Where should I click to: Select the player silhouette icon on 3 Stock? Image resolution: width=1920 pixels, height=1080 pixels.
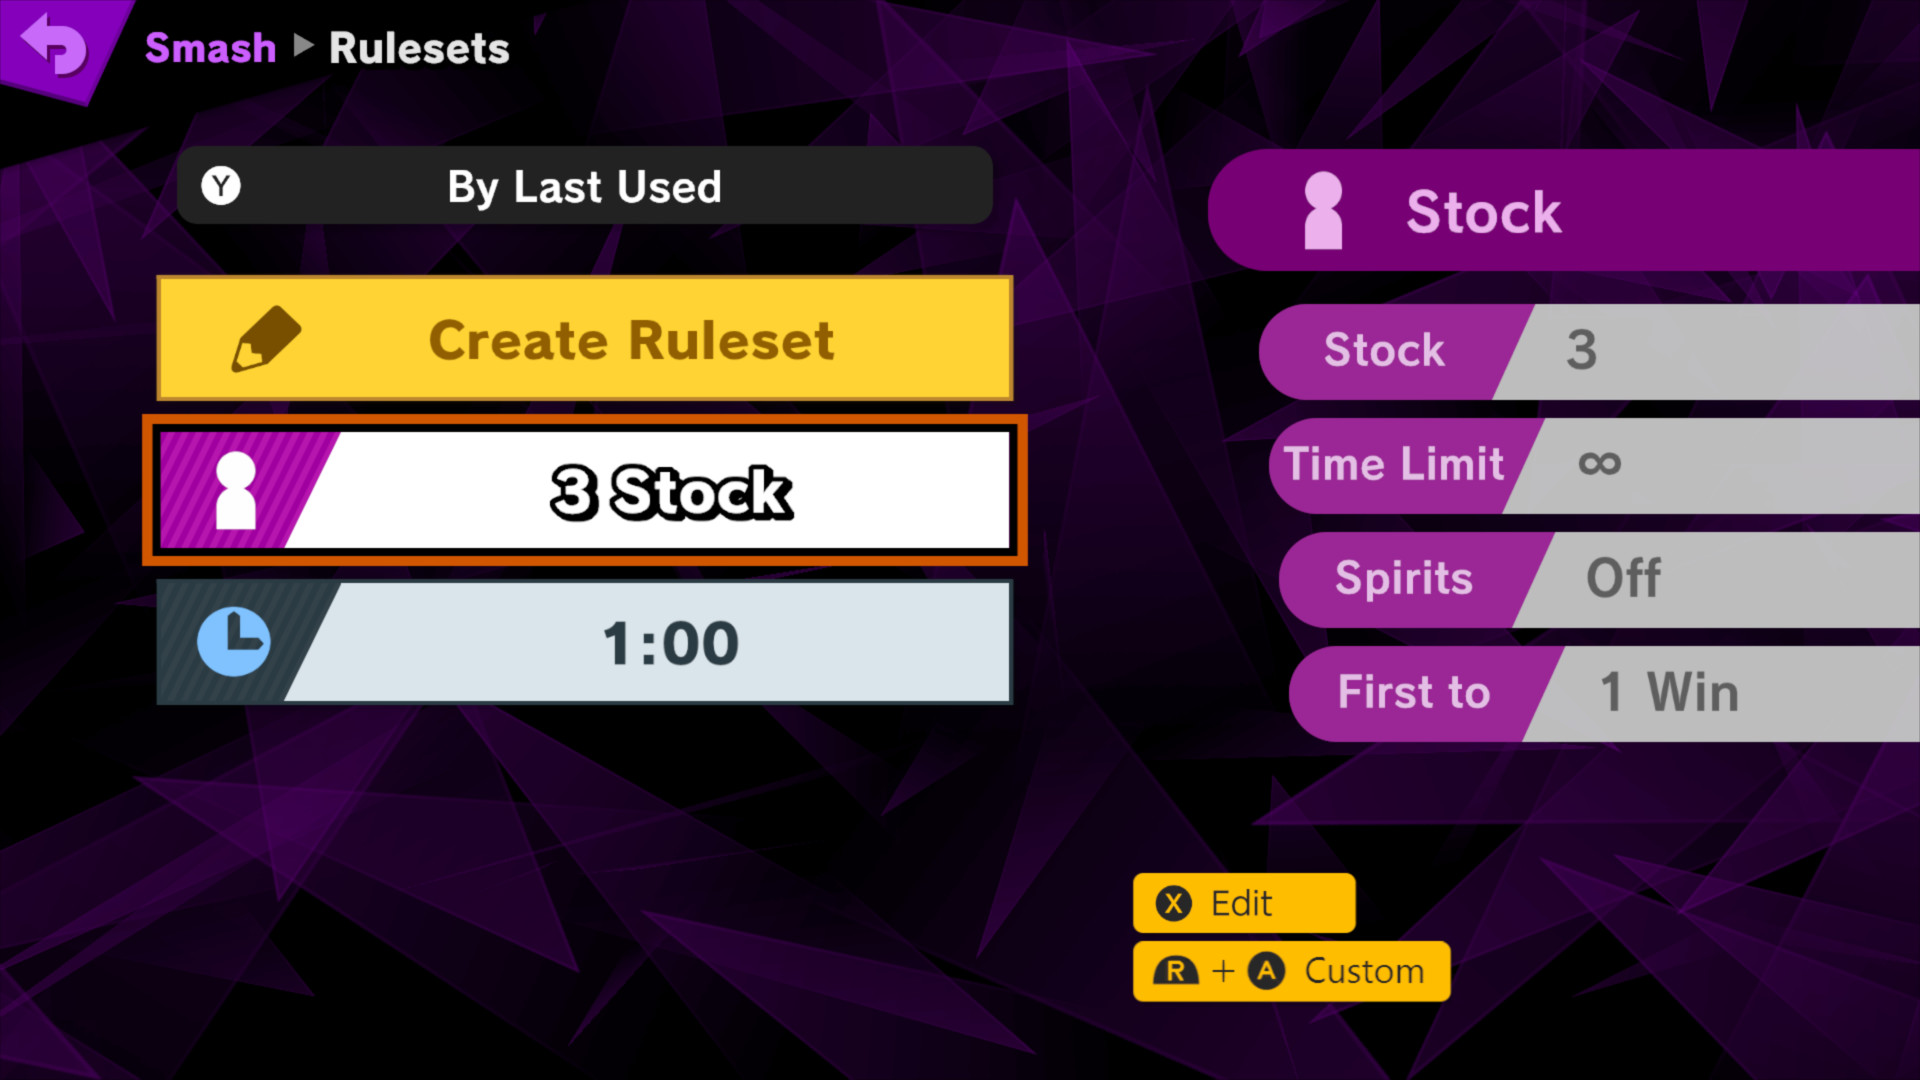pyautogui.click(x=236, y=491)
